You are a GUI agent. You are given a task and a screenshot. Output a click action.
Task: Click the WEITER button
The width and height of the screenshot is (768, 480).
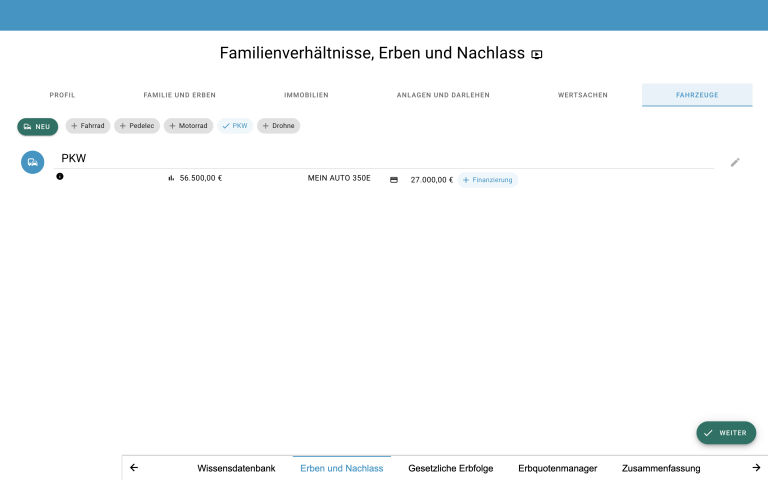click(726, 433)
